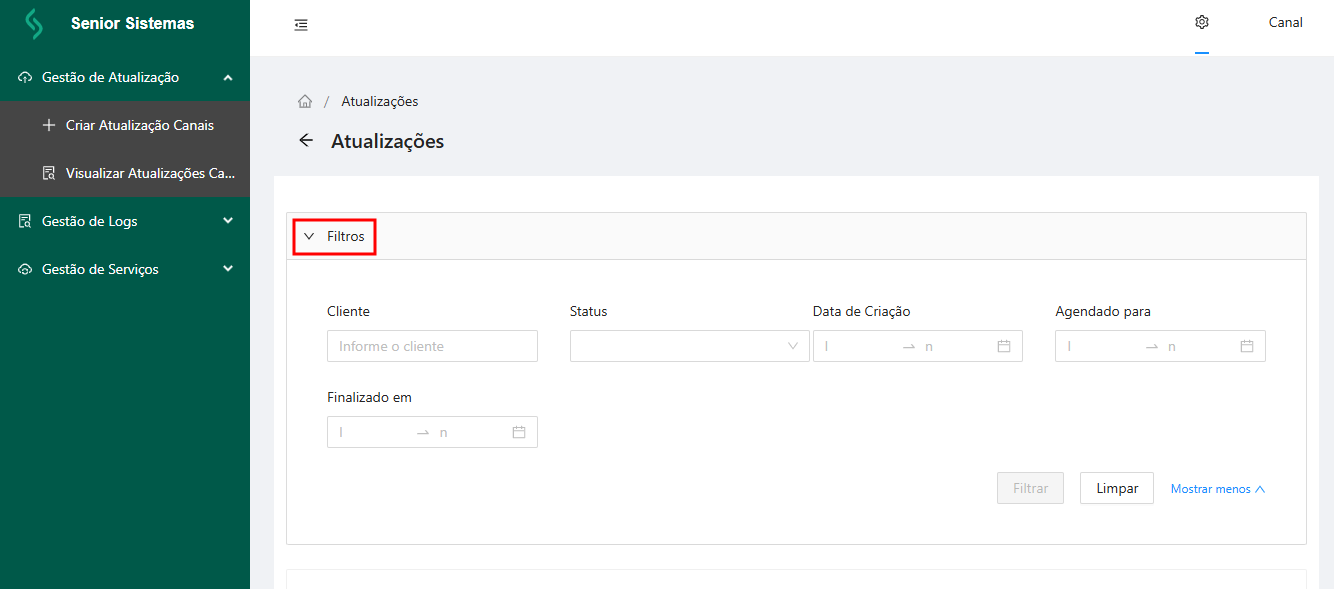Go back using the arrow icon
Screen dimensions: 1334x589
[x=306, y=141]
